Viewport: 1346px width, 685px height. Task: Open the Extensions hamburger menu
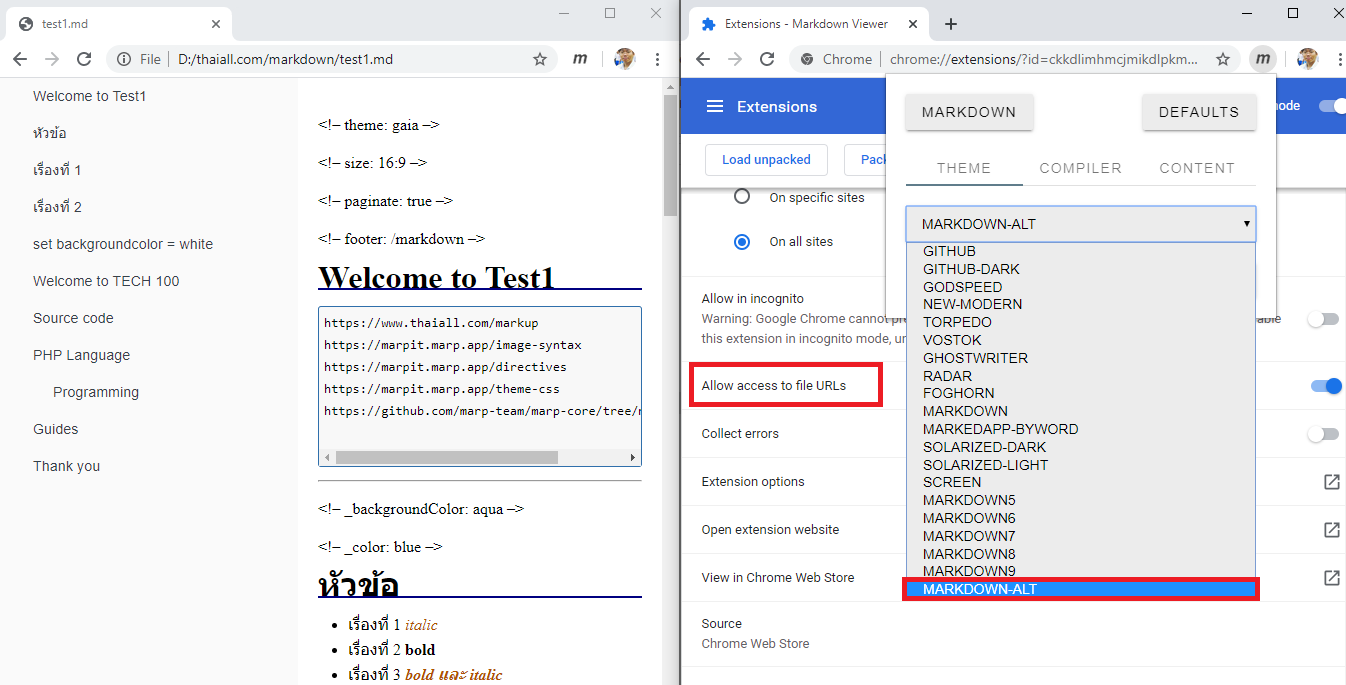click(714, 107)
